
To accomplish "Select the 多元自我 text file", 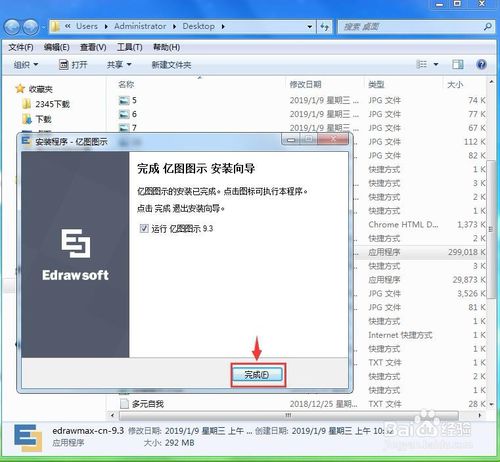I will pyautogui.click(x=148, y=404).
